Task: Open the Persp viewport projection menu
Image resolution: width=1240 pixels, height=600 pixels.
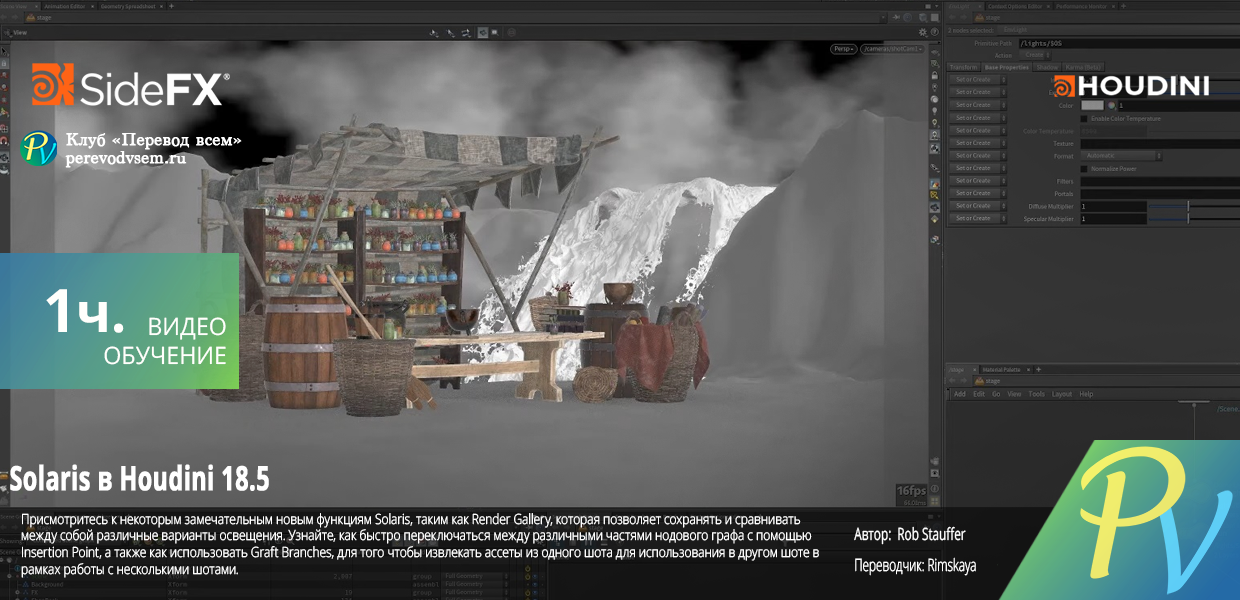Action: (x=844, y=48)
